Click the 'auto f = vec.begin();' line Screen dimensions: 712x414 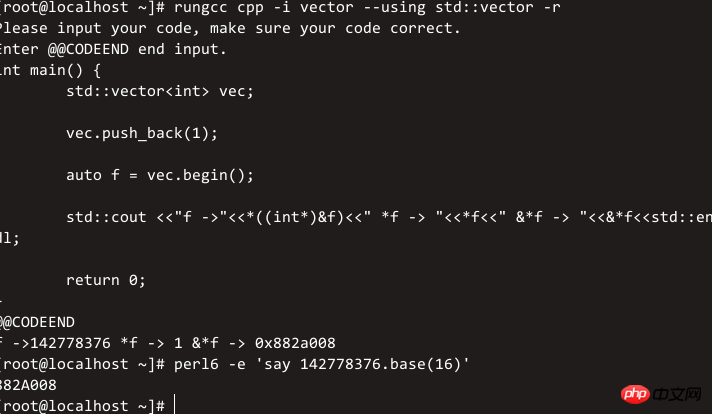pyautogui.click(x=160, y=175)
